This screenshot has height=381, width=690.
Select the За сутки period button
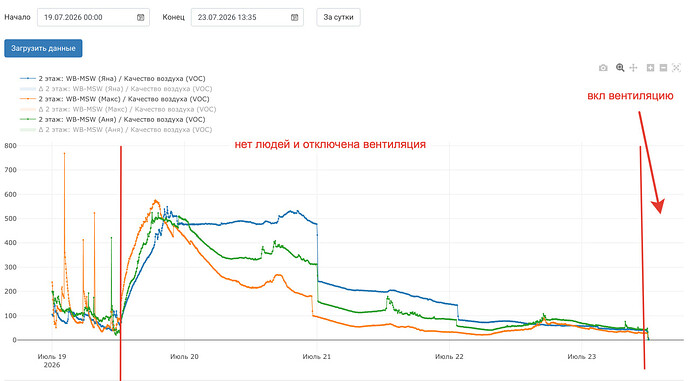pos(338,18)
